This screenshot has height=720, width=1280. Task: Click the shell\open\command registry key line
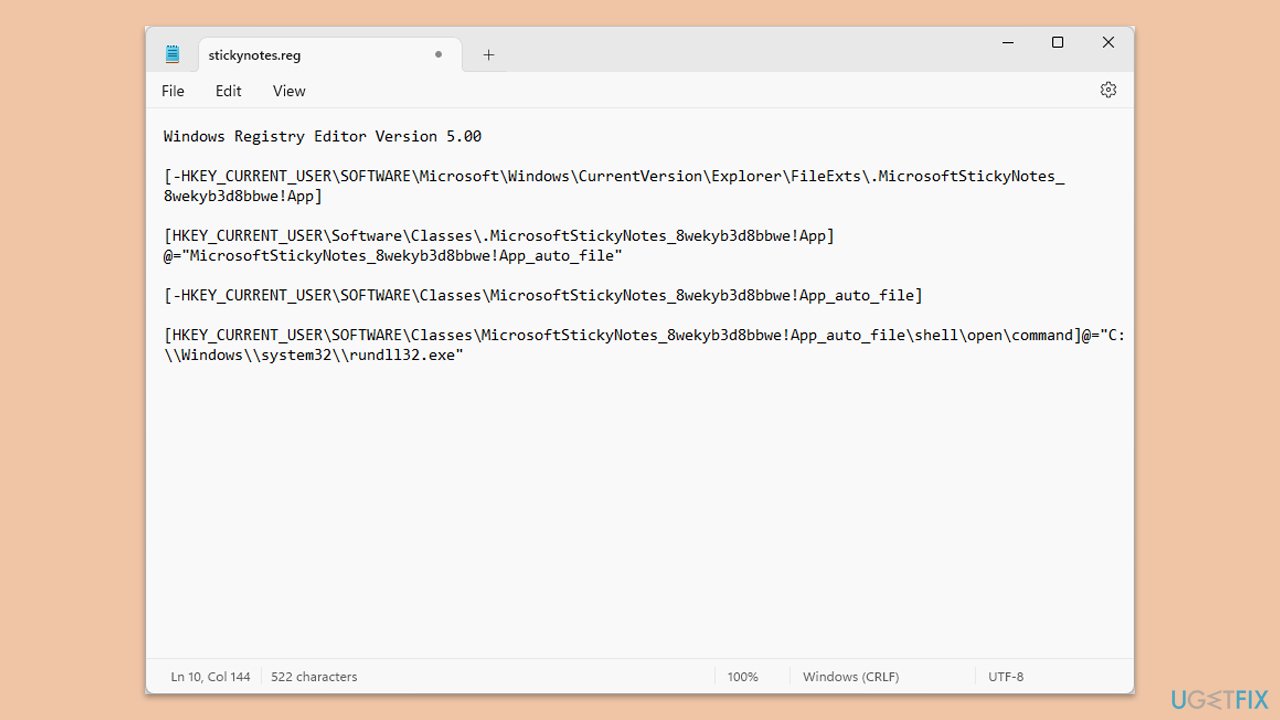[x=645, y=336]
